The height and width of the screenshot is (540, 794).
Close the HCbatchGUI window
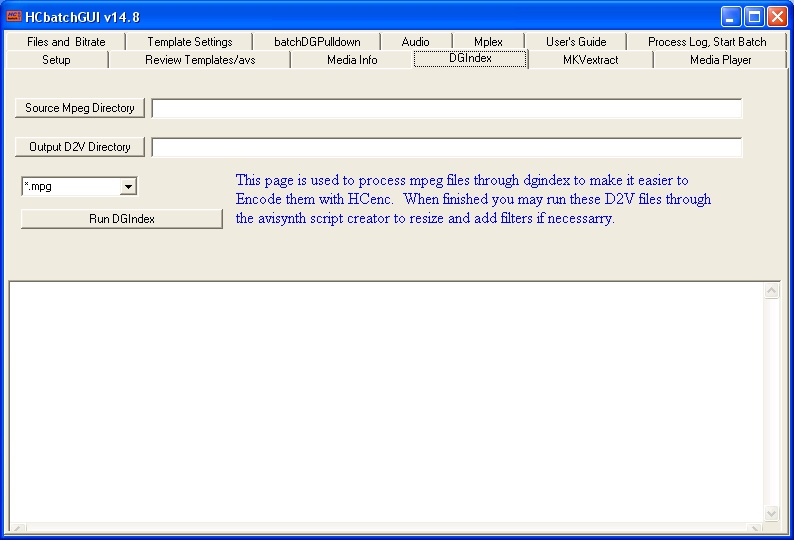pos(777,17)
